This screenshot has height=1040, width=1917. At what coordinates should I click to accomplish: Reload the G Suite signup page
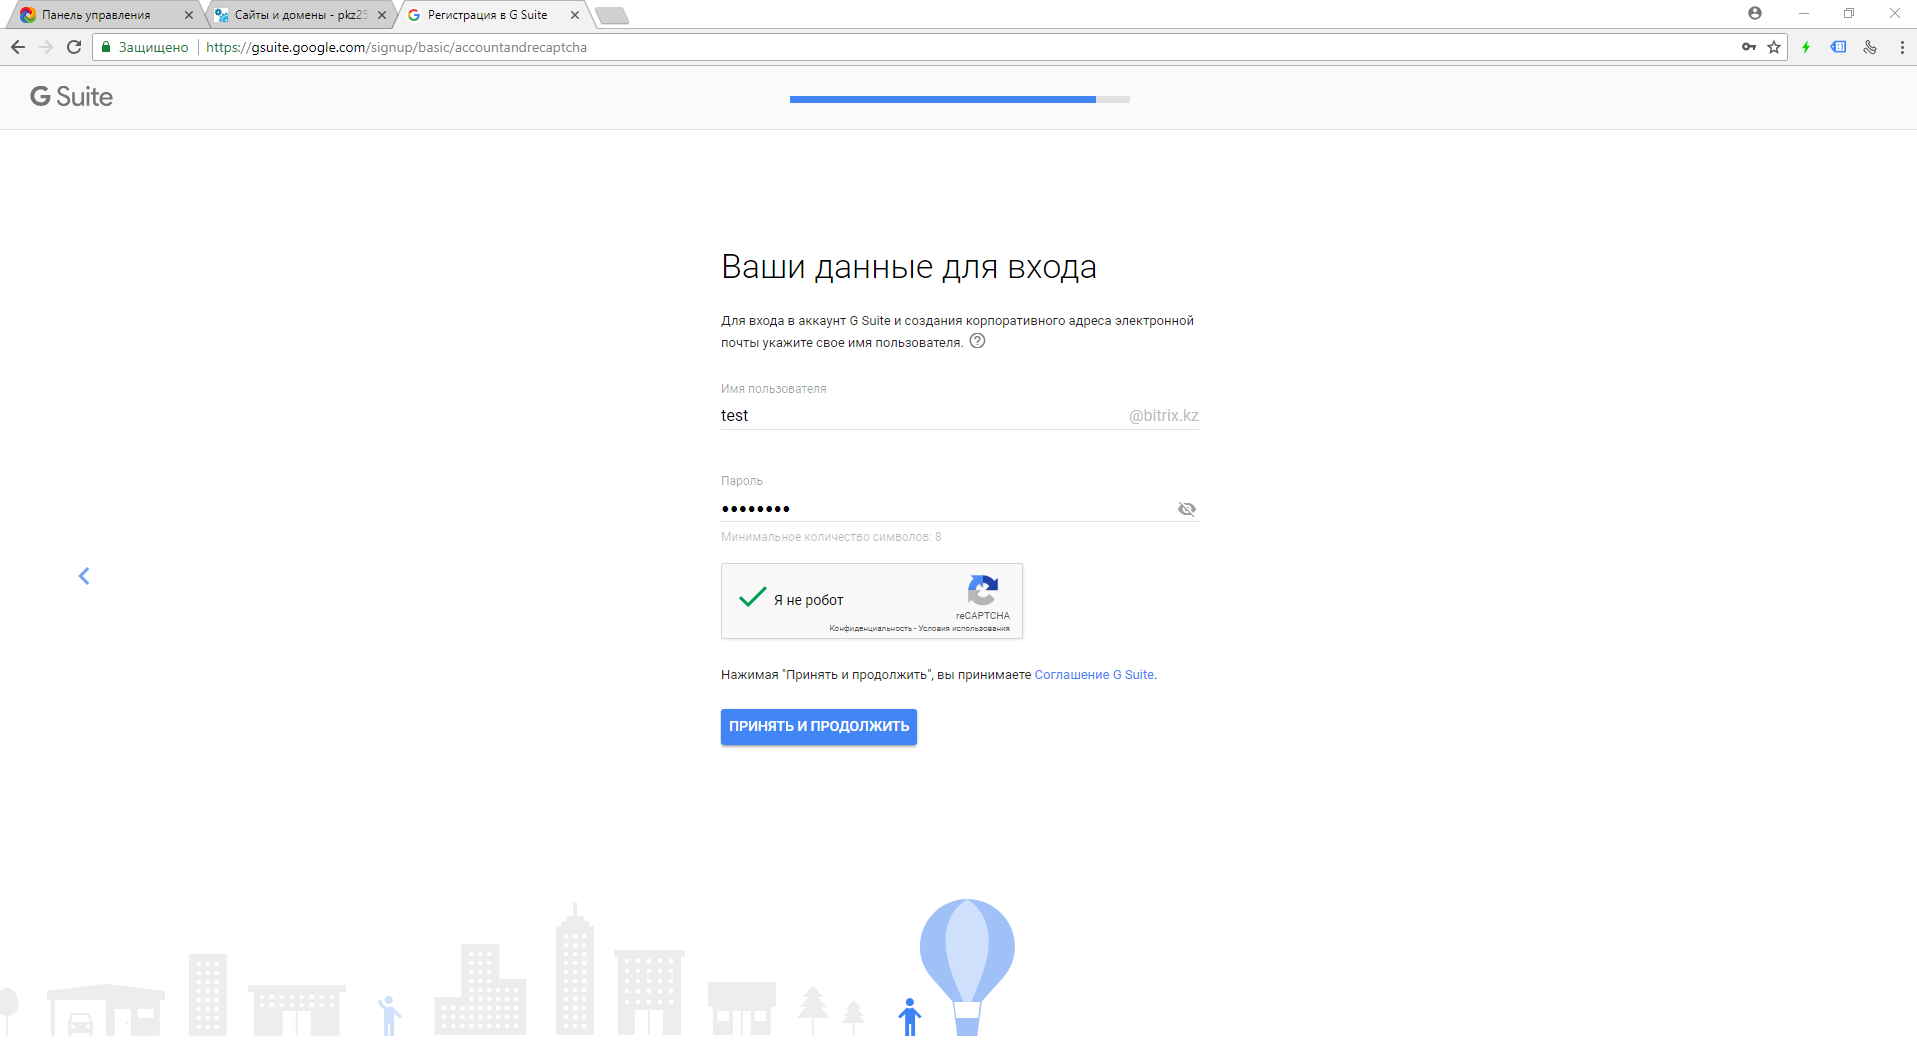[x=74, y=47]
